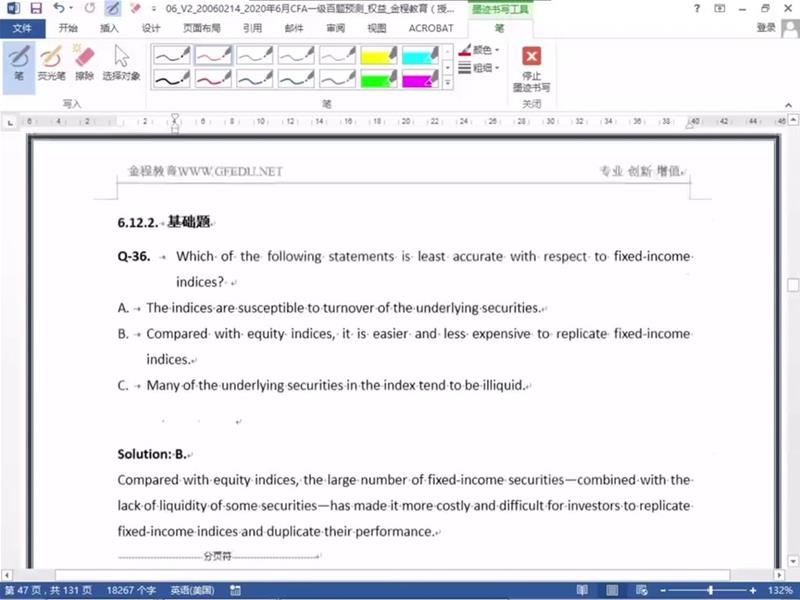Activate the 擦除 (Eraser) tool
800x600 pixels.
(84, 63)
